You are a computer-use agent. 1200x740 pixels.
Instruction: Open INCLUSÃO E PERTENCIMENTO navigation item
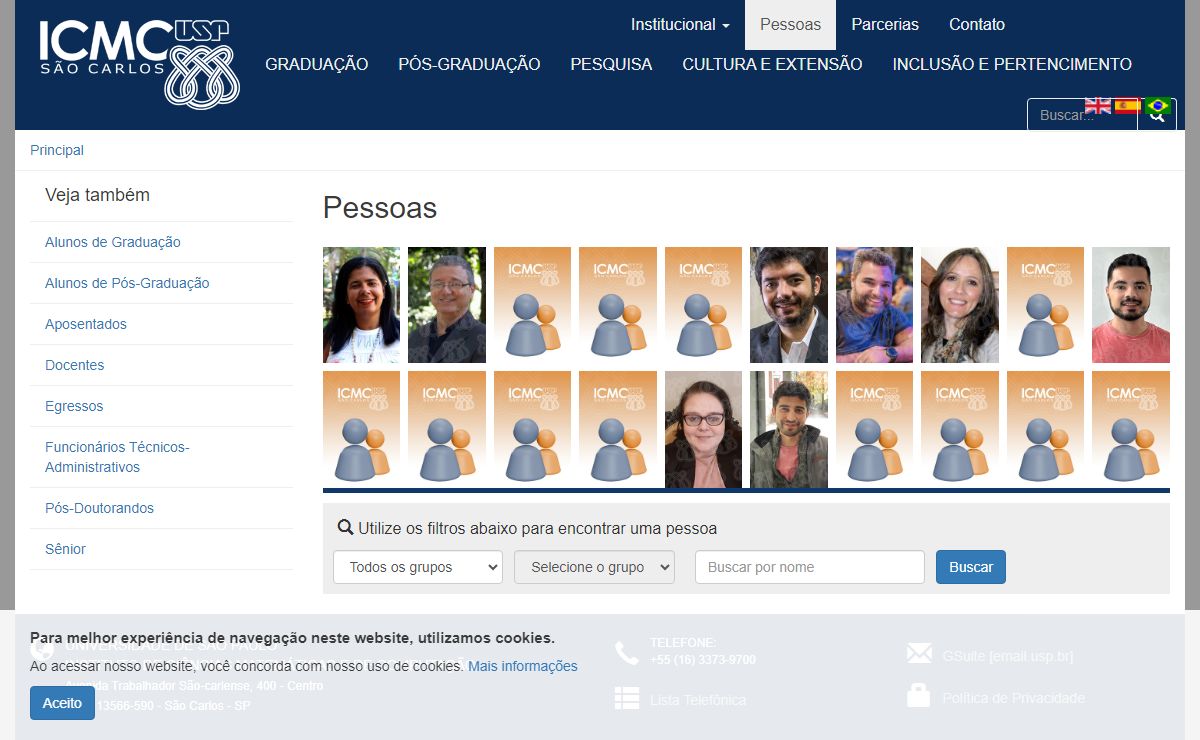(x=1012, y=65)
